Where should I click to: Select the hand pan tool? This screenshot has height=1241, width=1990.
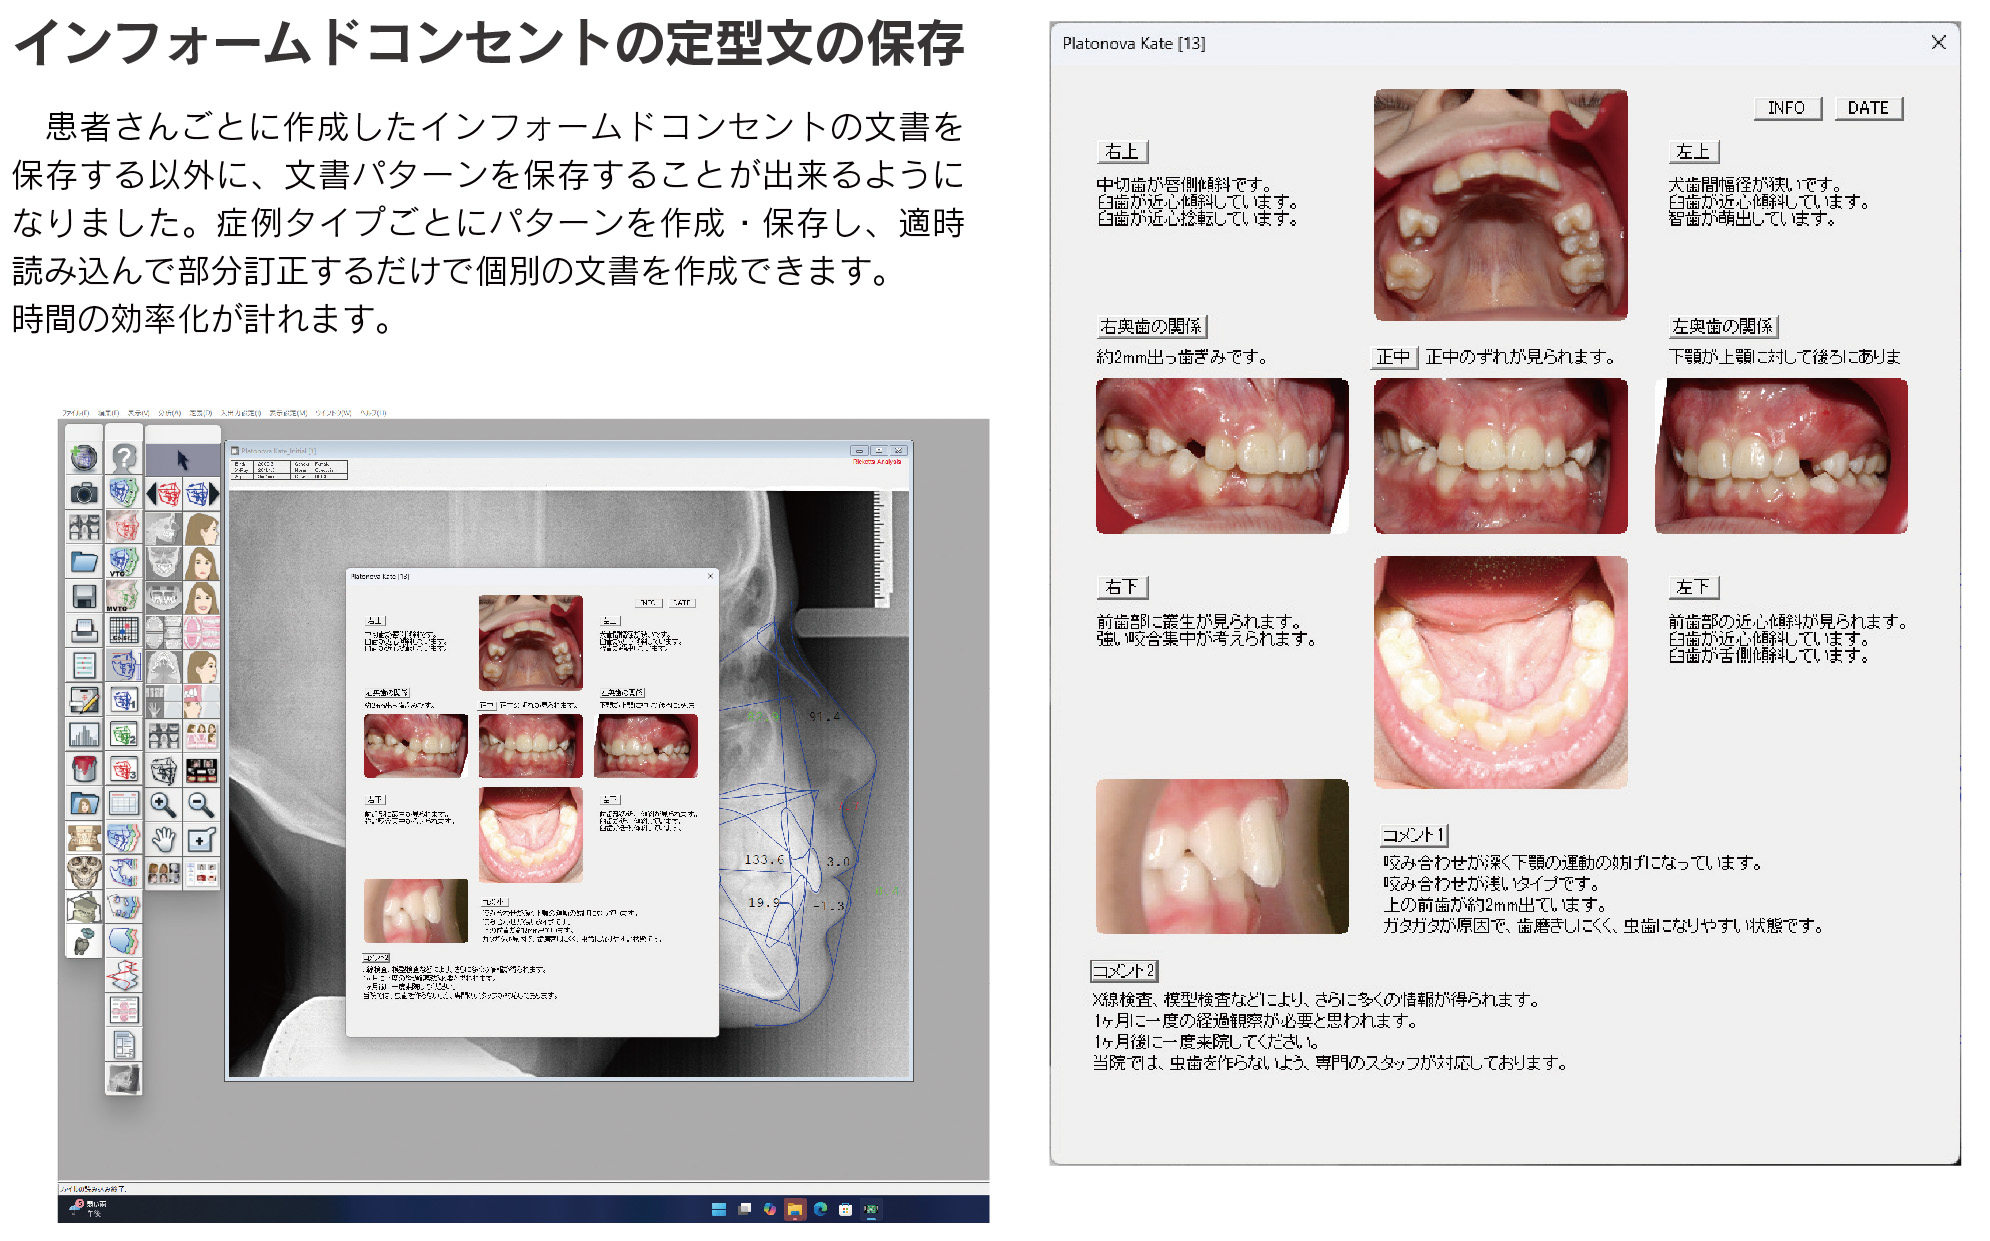click(163, 839)
